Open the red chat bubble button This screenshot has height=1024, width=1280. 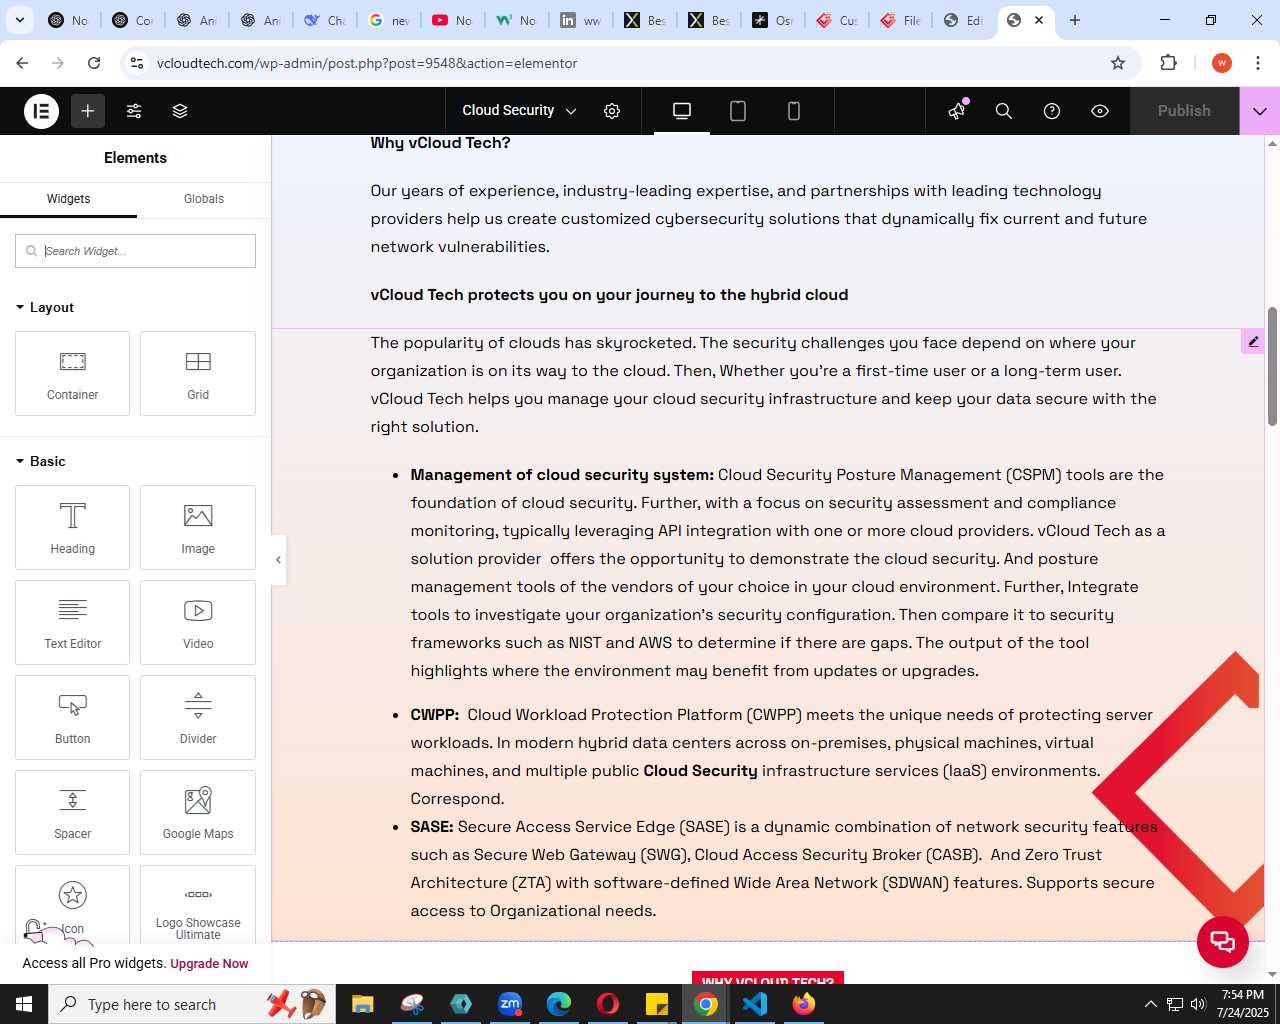pos(1223,941)
